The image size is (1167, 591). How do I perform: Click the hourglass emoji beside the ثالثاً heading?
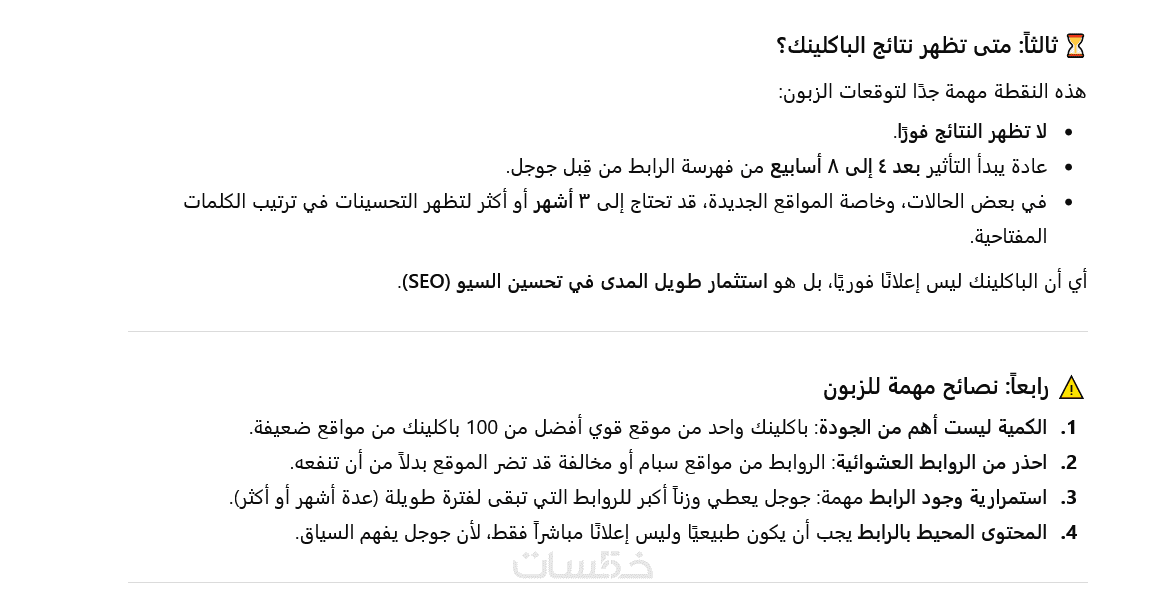pyautogui.click(x=1075, y=45)
